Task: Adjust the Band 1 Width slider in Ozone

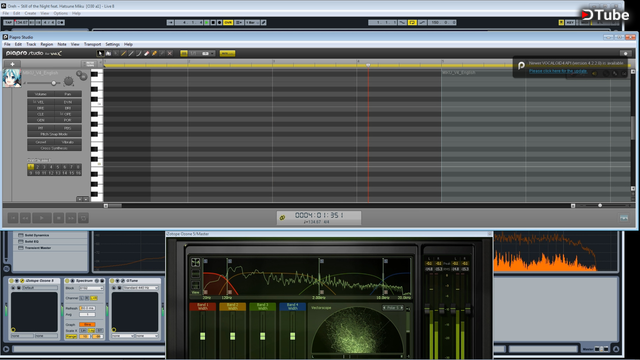Action: pos(202,336)
